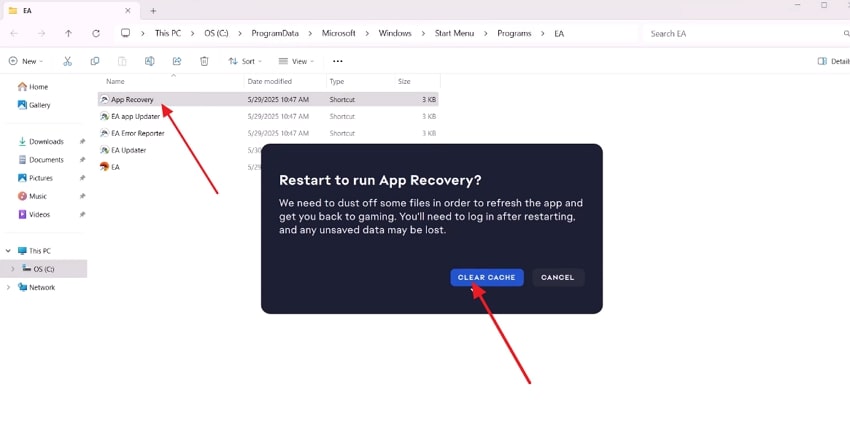
Task: Open Home in the sidebar
Action: point(33,87)
